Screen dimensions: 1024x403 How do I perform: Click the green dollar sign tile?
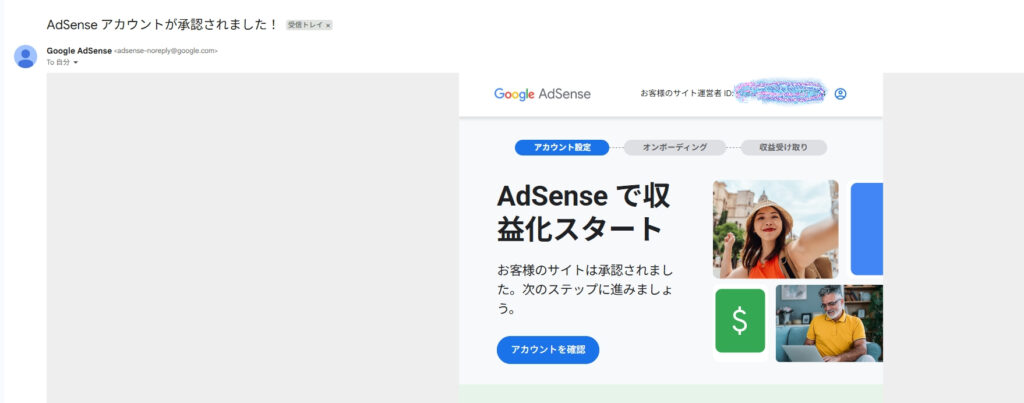(740, 321)
